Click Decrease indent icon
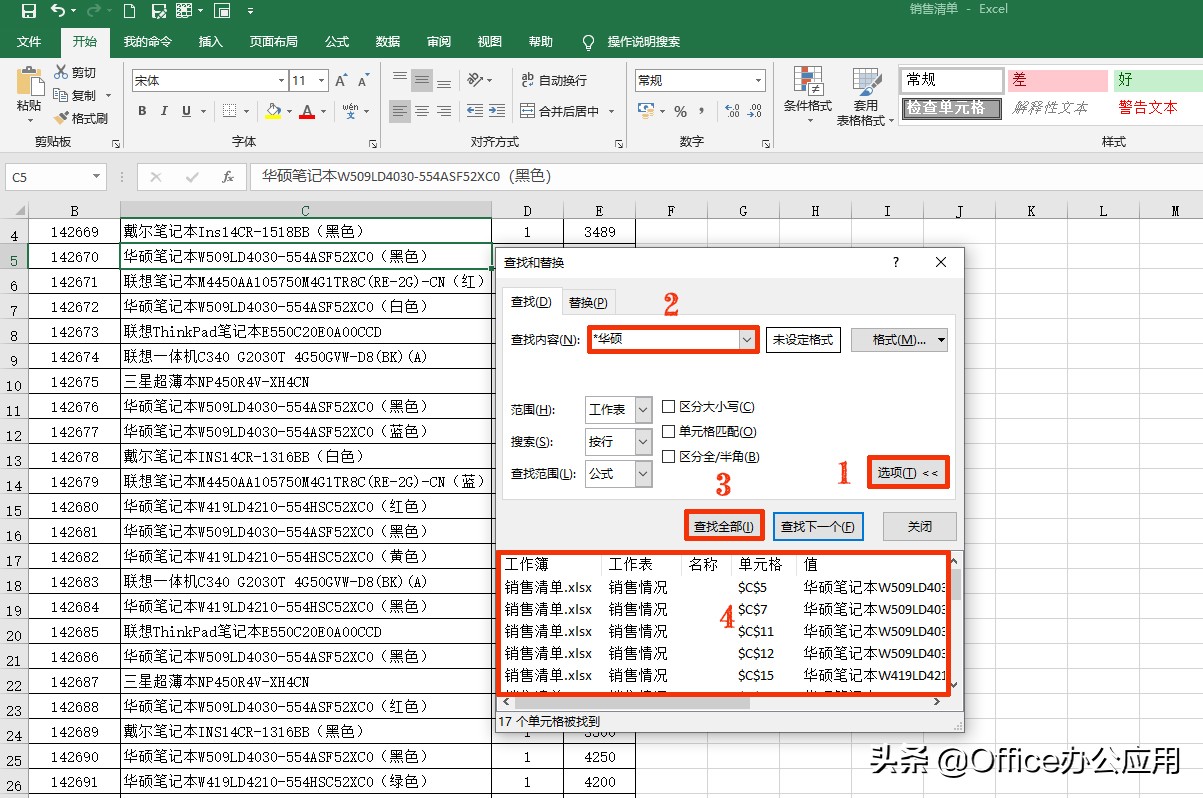Screen dimensions: 1203x798 pyautogui.click(x=476, y=111)
